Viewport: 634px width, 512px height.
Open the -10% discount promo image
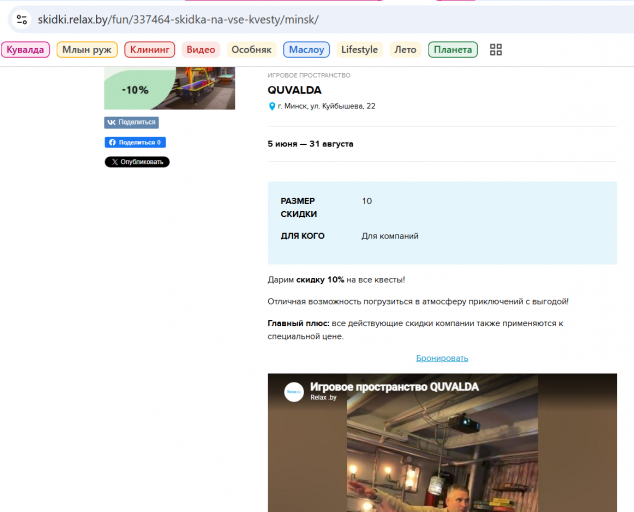pyautogui.click(x=169, y=88)
